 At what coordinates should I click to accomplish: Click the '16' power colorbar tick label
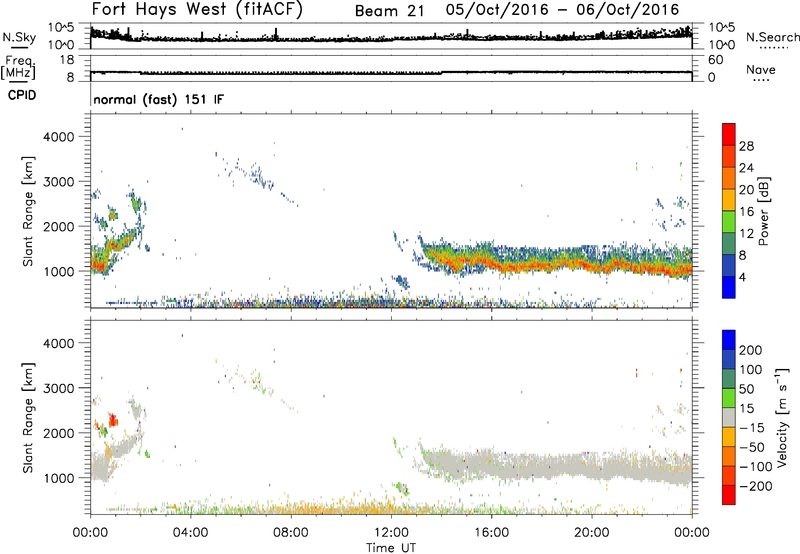click(746, 212)
